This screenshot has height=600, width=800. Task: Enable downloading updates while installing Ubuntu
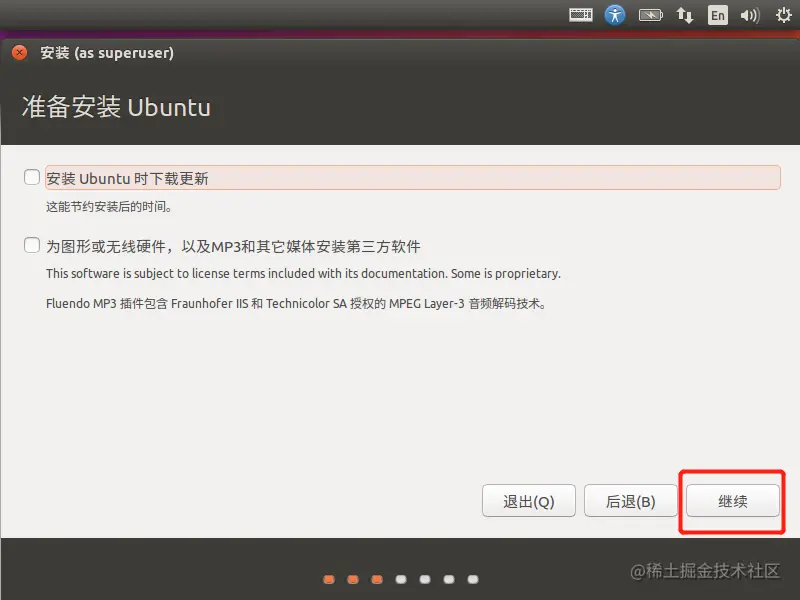tap(32, 178)
